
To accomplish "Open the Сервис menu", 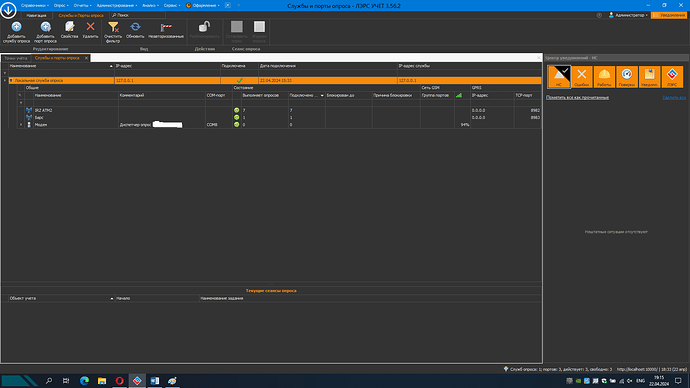I will [172, 5].
